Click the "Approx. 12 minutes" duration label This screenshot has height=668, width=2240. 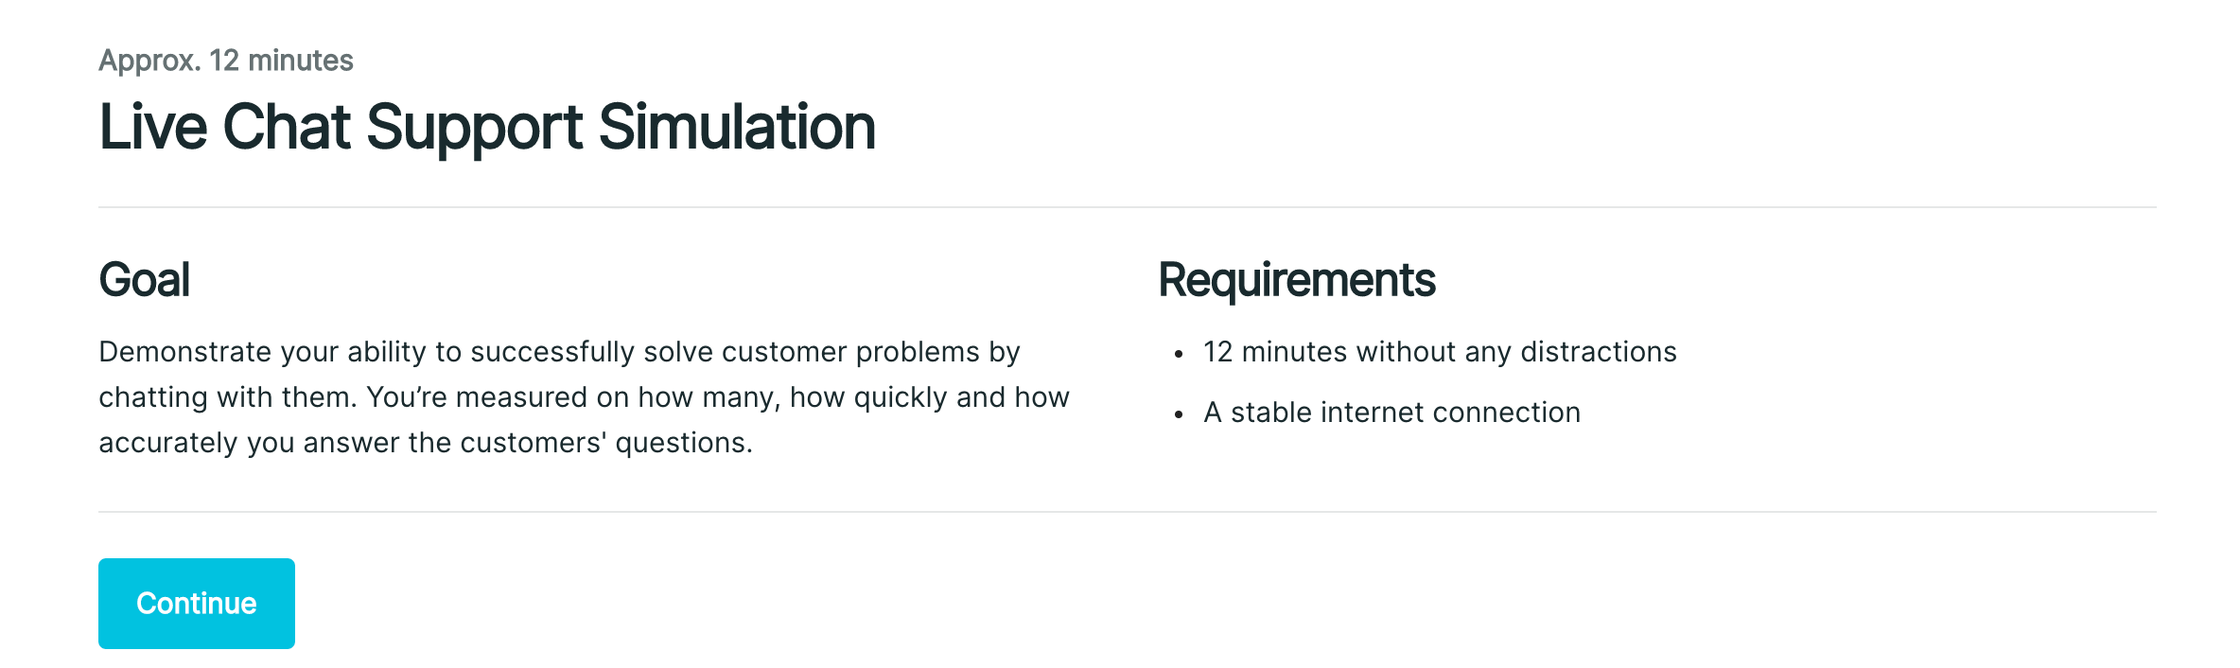tap(225, 60)
